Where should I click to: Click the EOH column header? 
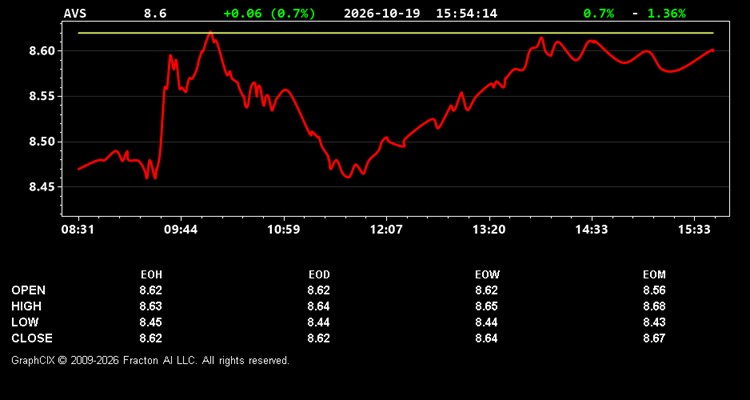(x=151, y=275)
